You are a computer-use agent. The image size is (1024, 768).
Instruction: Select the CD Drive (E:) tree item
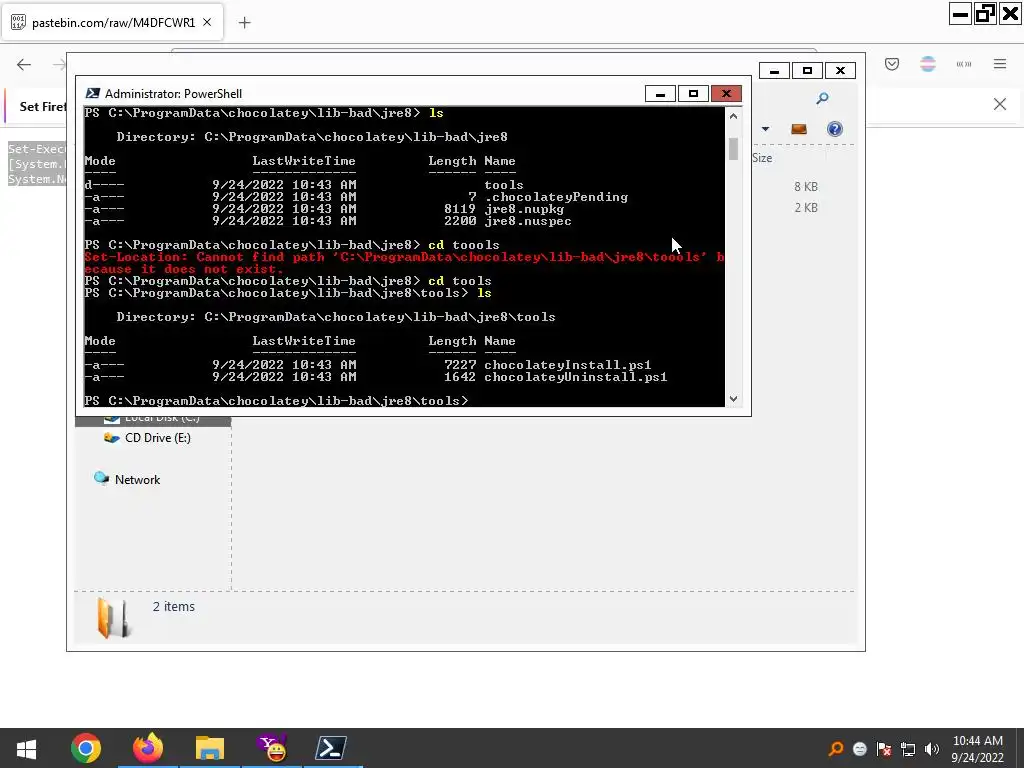point(157,438)
